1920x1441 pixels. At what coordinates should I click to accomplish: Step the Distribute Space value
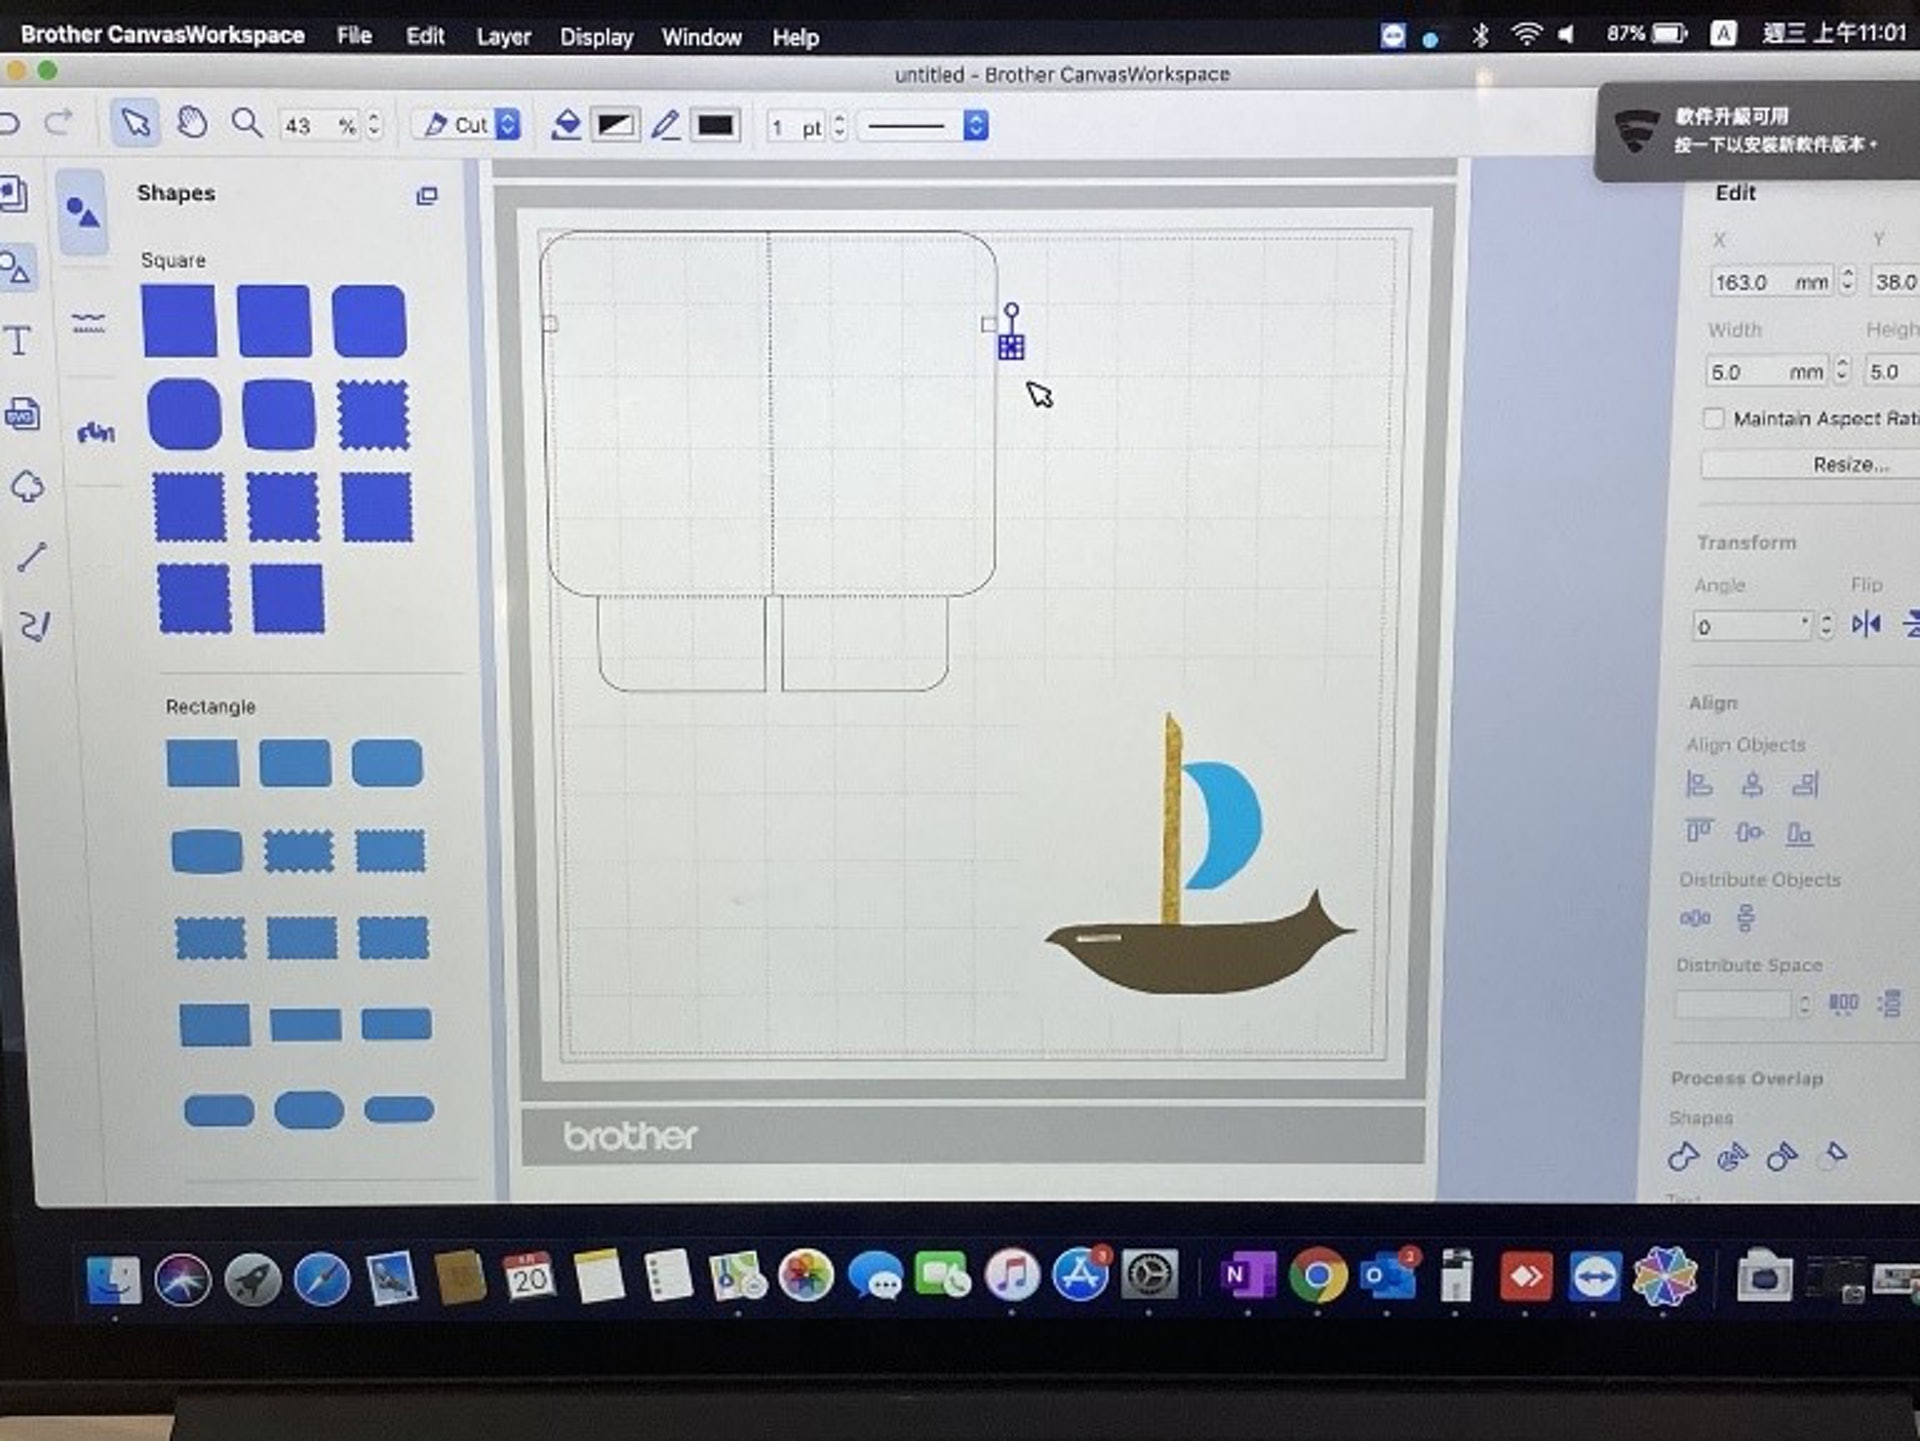pyautogui.click(x=1804, y=1004)
